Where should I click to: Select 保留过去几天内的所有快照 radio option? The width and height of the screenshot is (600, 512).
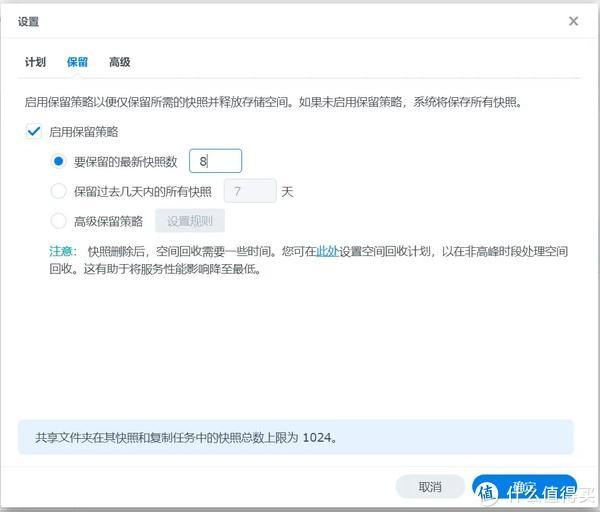59,191
